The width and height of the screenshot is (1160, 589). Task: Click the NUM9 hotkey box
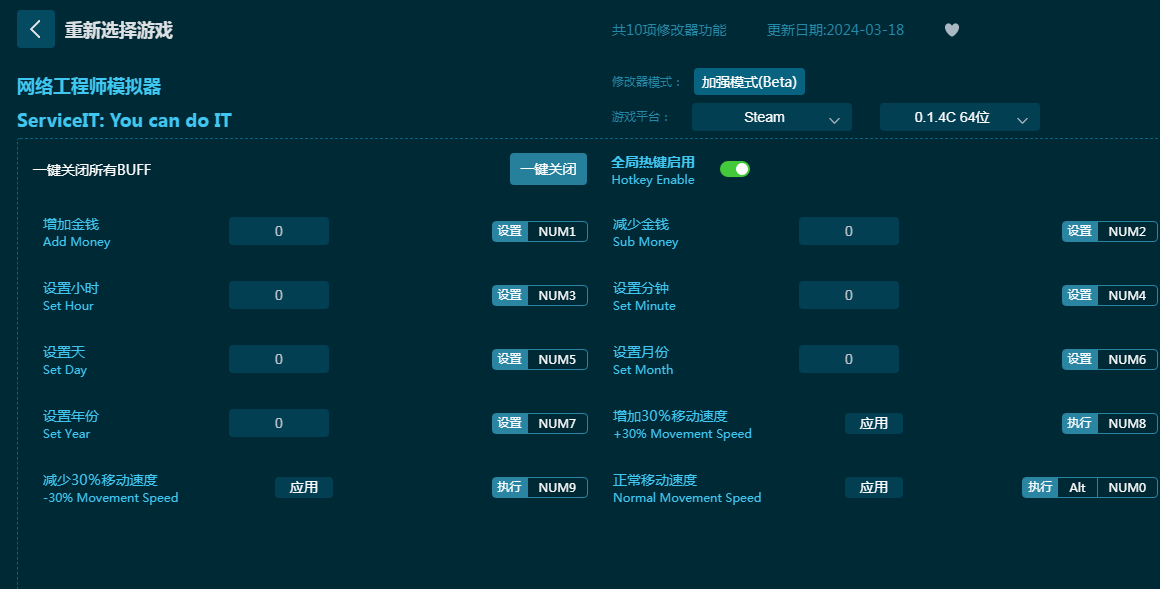pyautogui.click(x=557, y=488)
